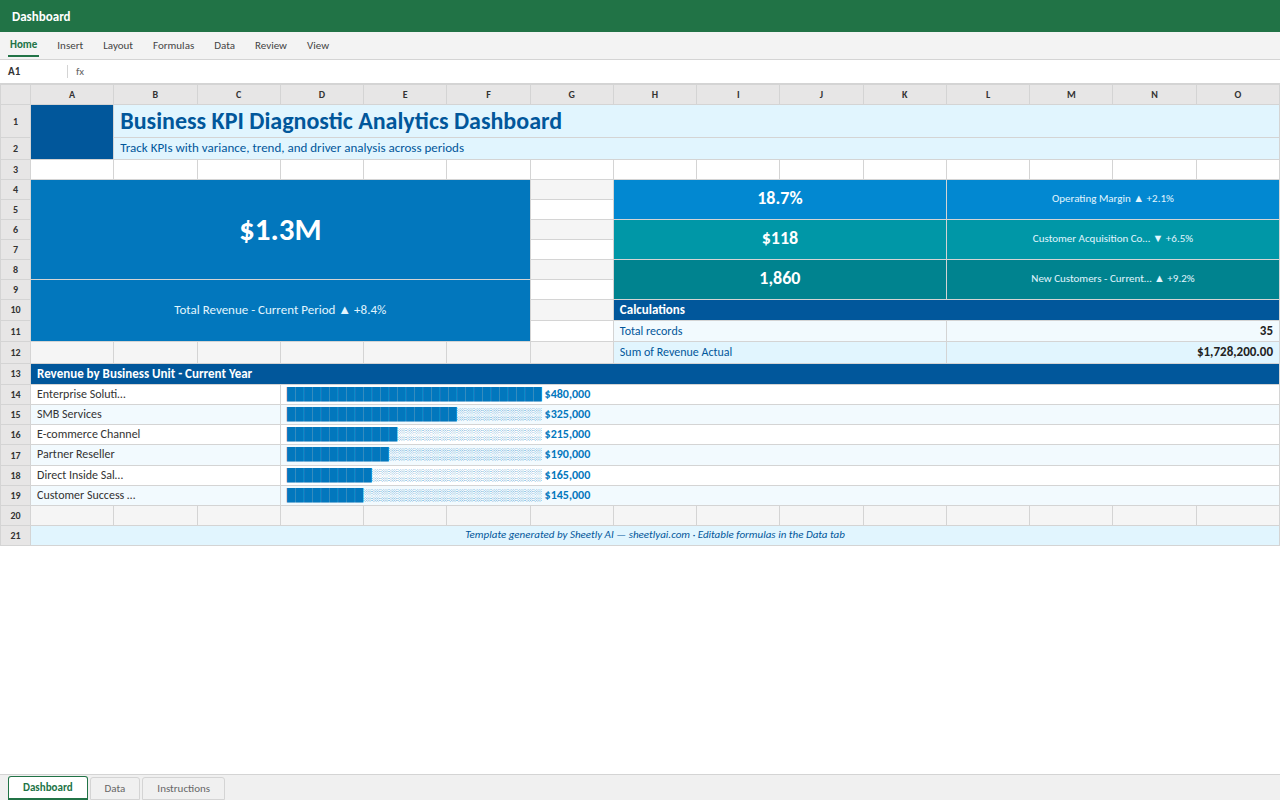The height and width of the screenshot is (800, 1280).
Task: Select row 13 header
Action: (x=15, y=373)
